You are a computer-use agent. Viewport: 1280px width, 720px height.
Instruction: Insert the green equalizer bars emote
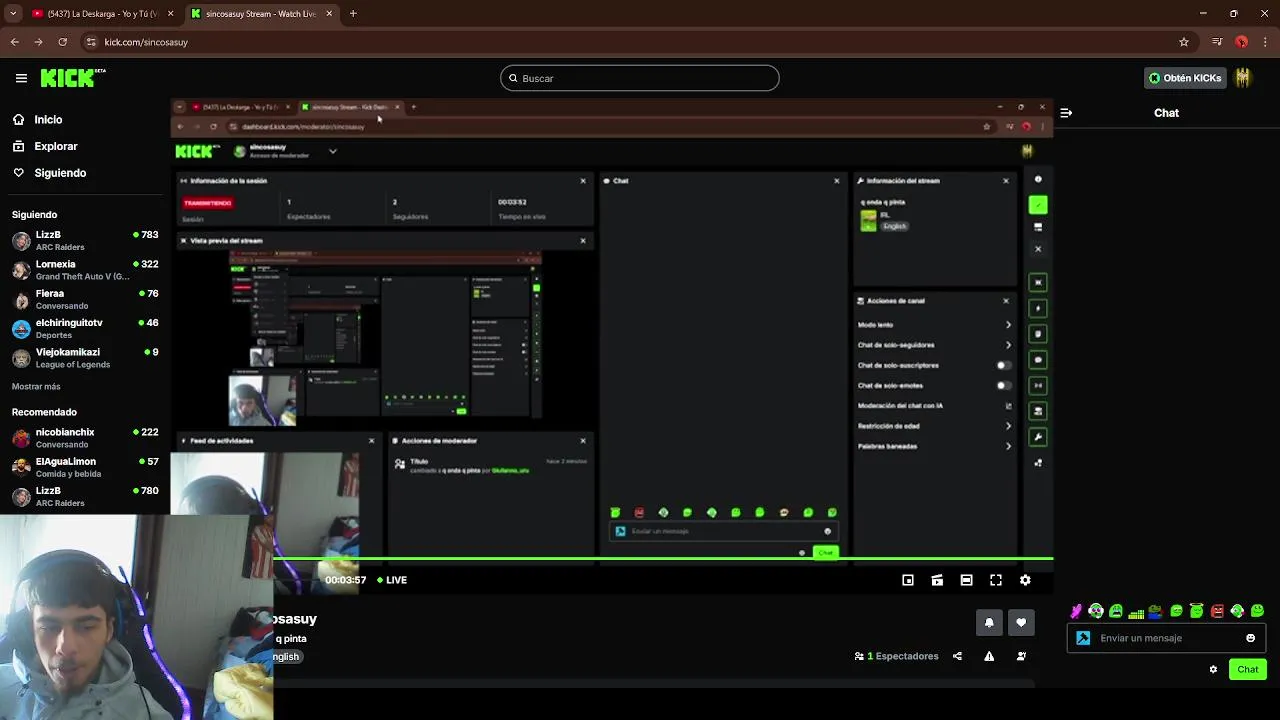(x=1136, y=612)
